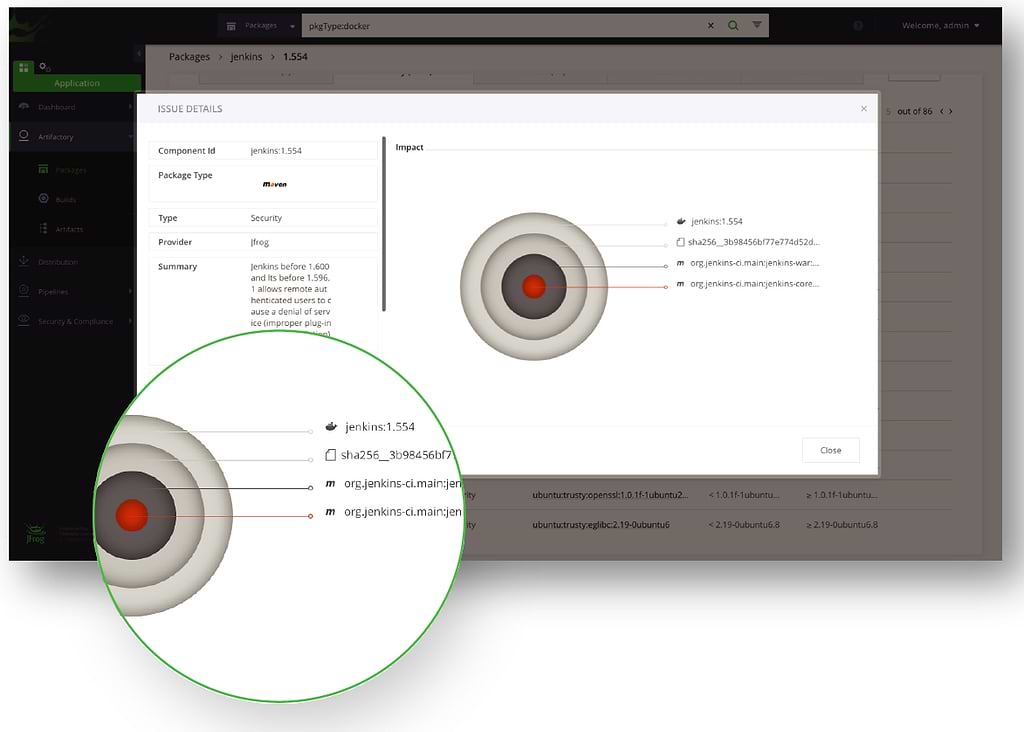Click the red center of impact graph
Image resolution: width=1024 pixels, height=732 pixels.
tap(534, 286)
